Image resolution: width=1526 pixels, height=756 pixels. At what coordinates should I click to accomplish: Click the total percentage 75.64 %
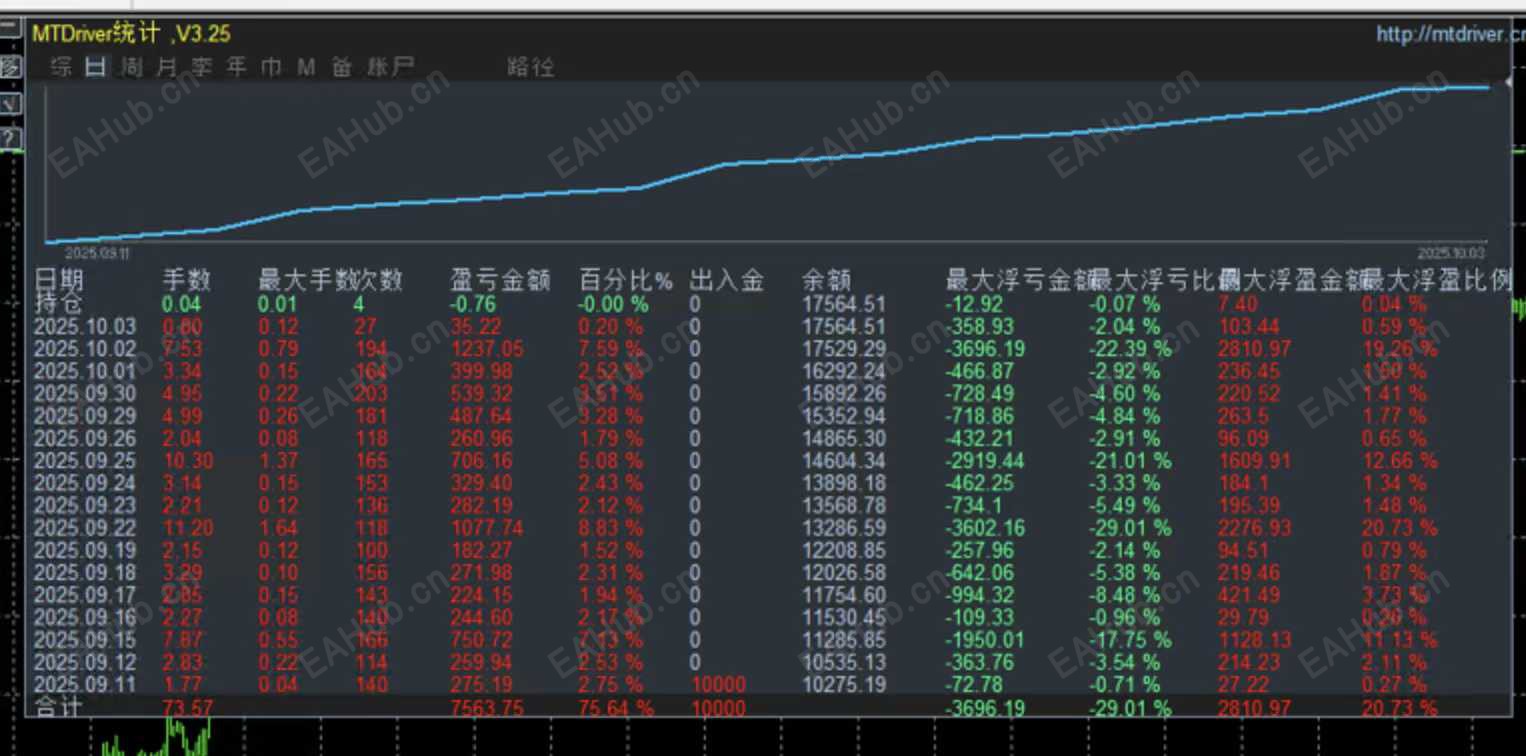point(616,708)
